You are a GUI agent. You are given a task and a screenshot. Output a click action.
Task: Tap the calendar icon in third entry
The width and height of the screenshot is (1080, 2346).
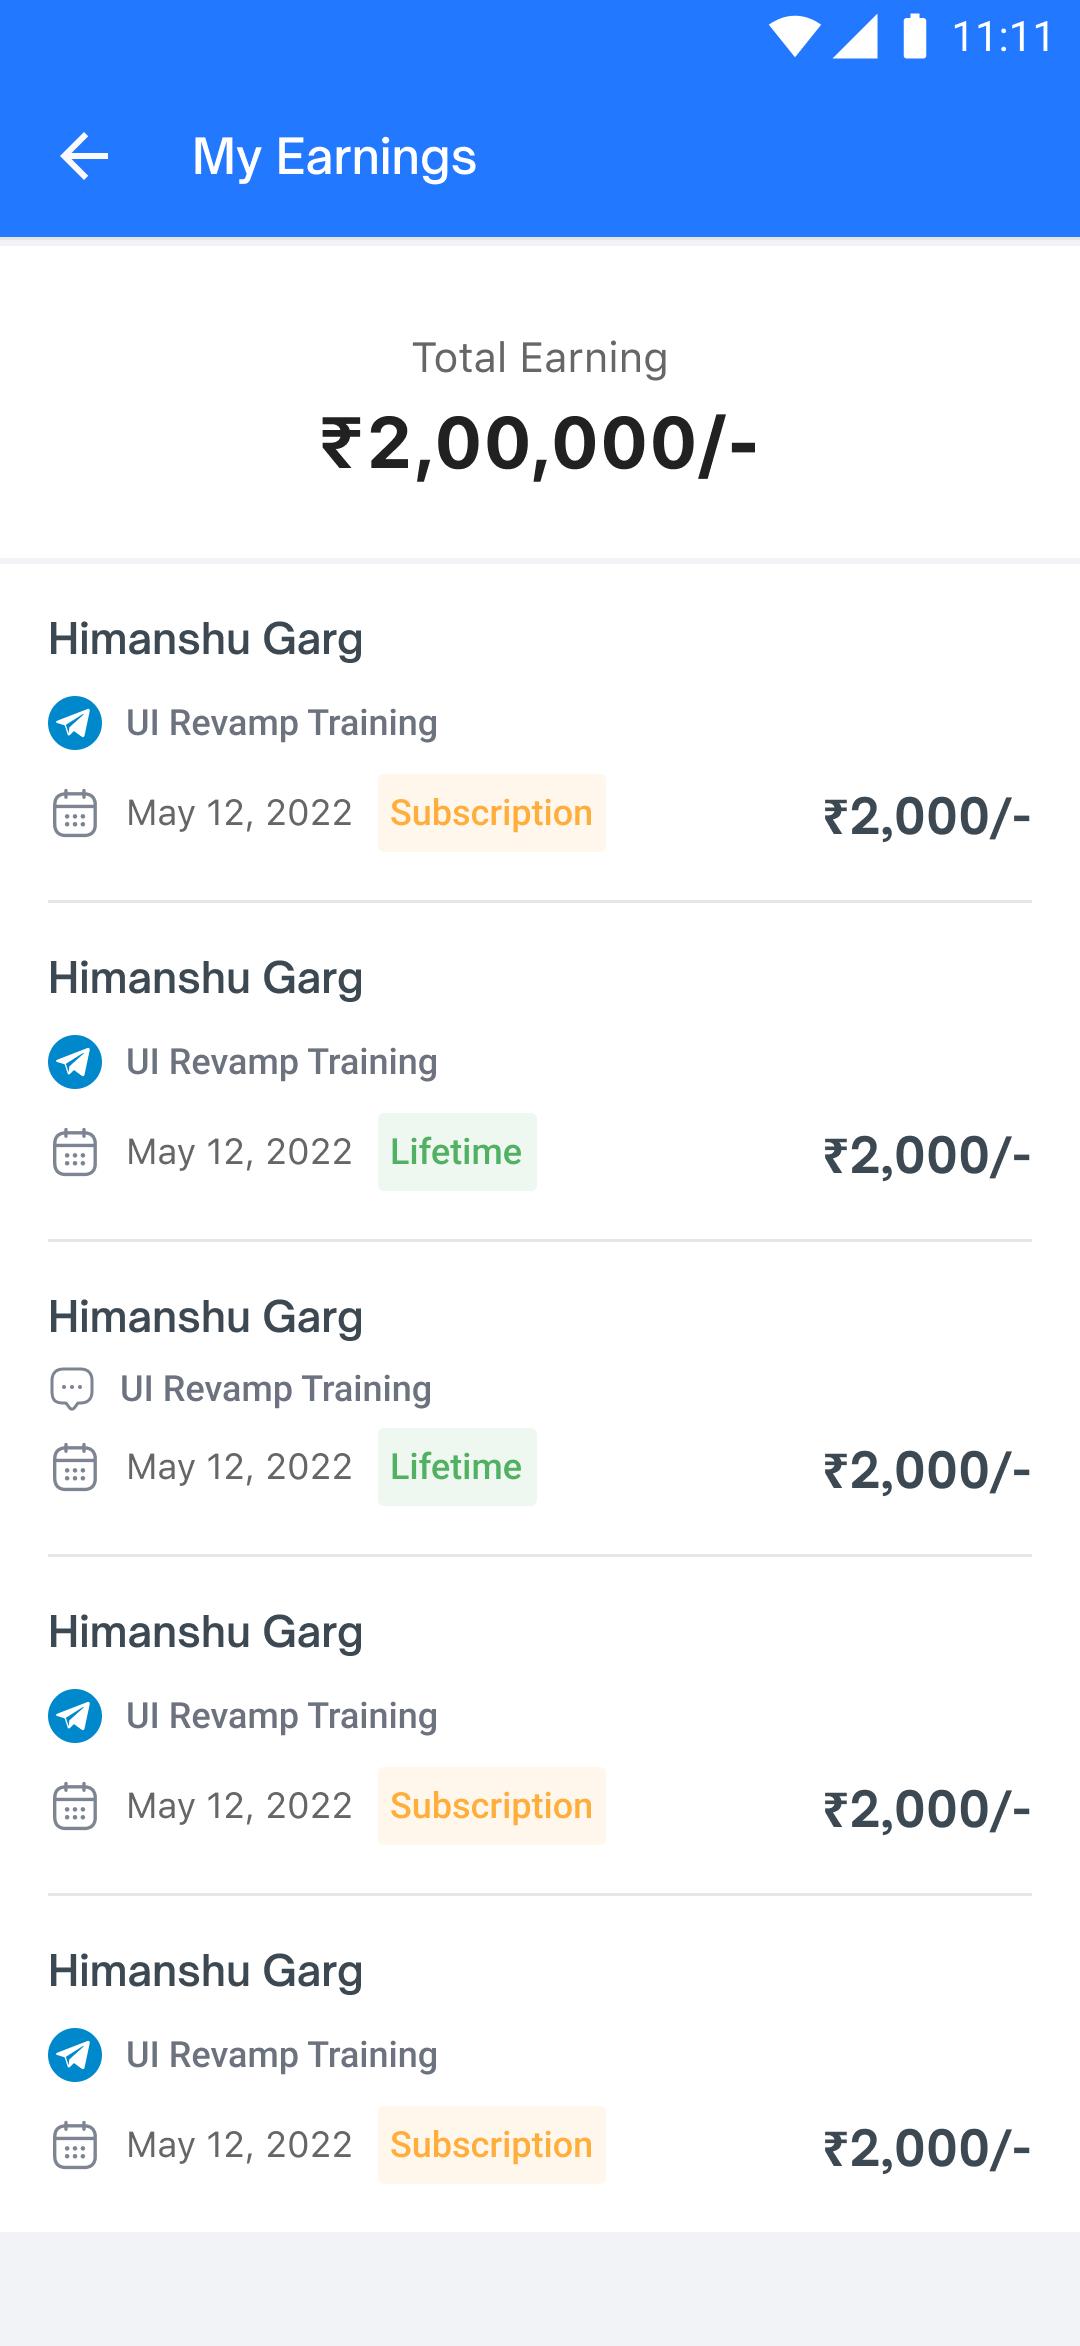click(75, 1467)
